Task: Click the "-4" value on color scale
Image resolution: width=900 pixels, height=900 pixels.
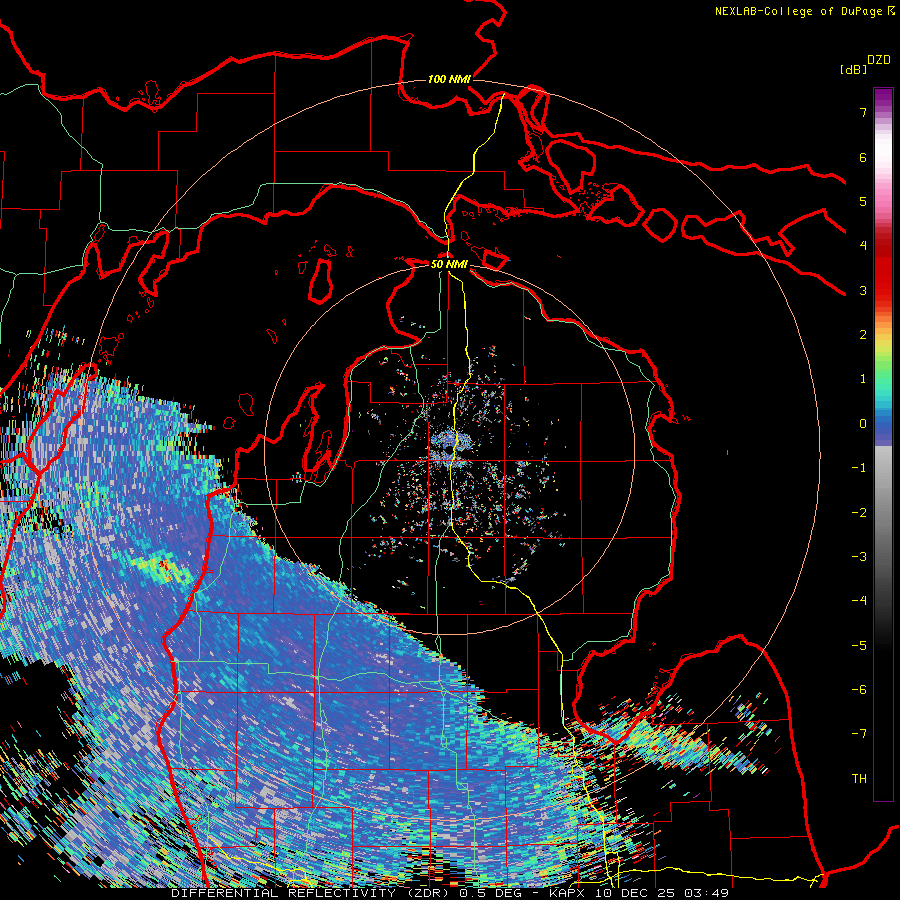Action: click(x=859, y=601)
